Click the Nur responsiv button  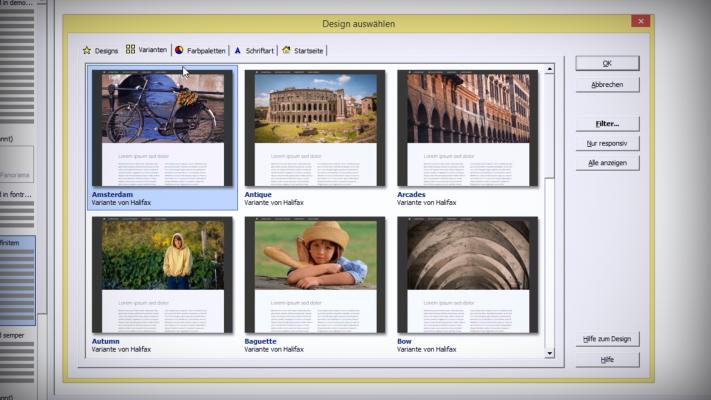(607, 143)
